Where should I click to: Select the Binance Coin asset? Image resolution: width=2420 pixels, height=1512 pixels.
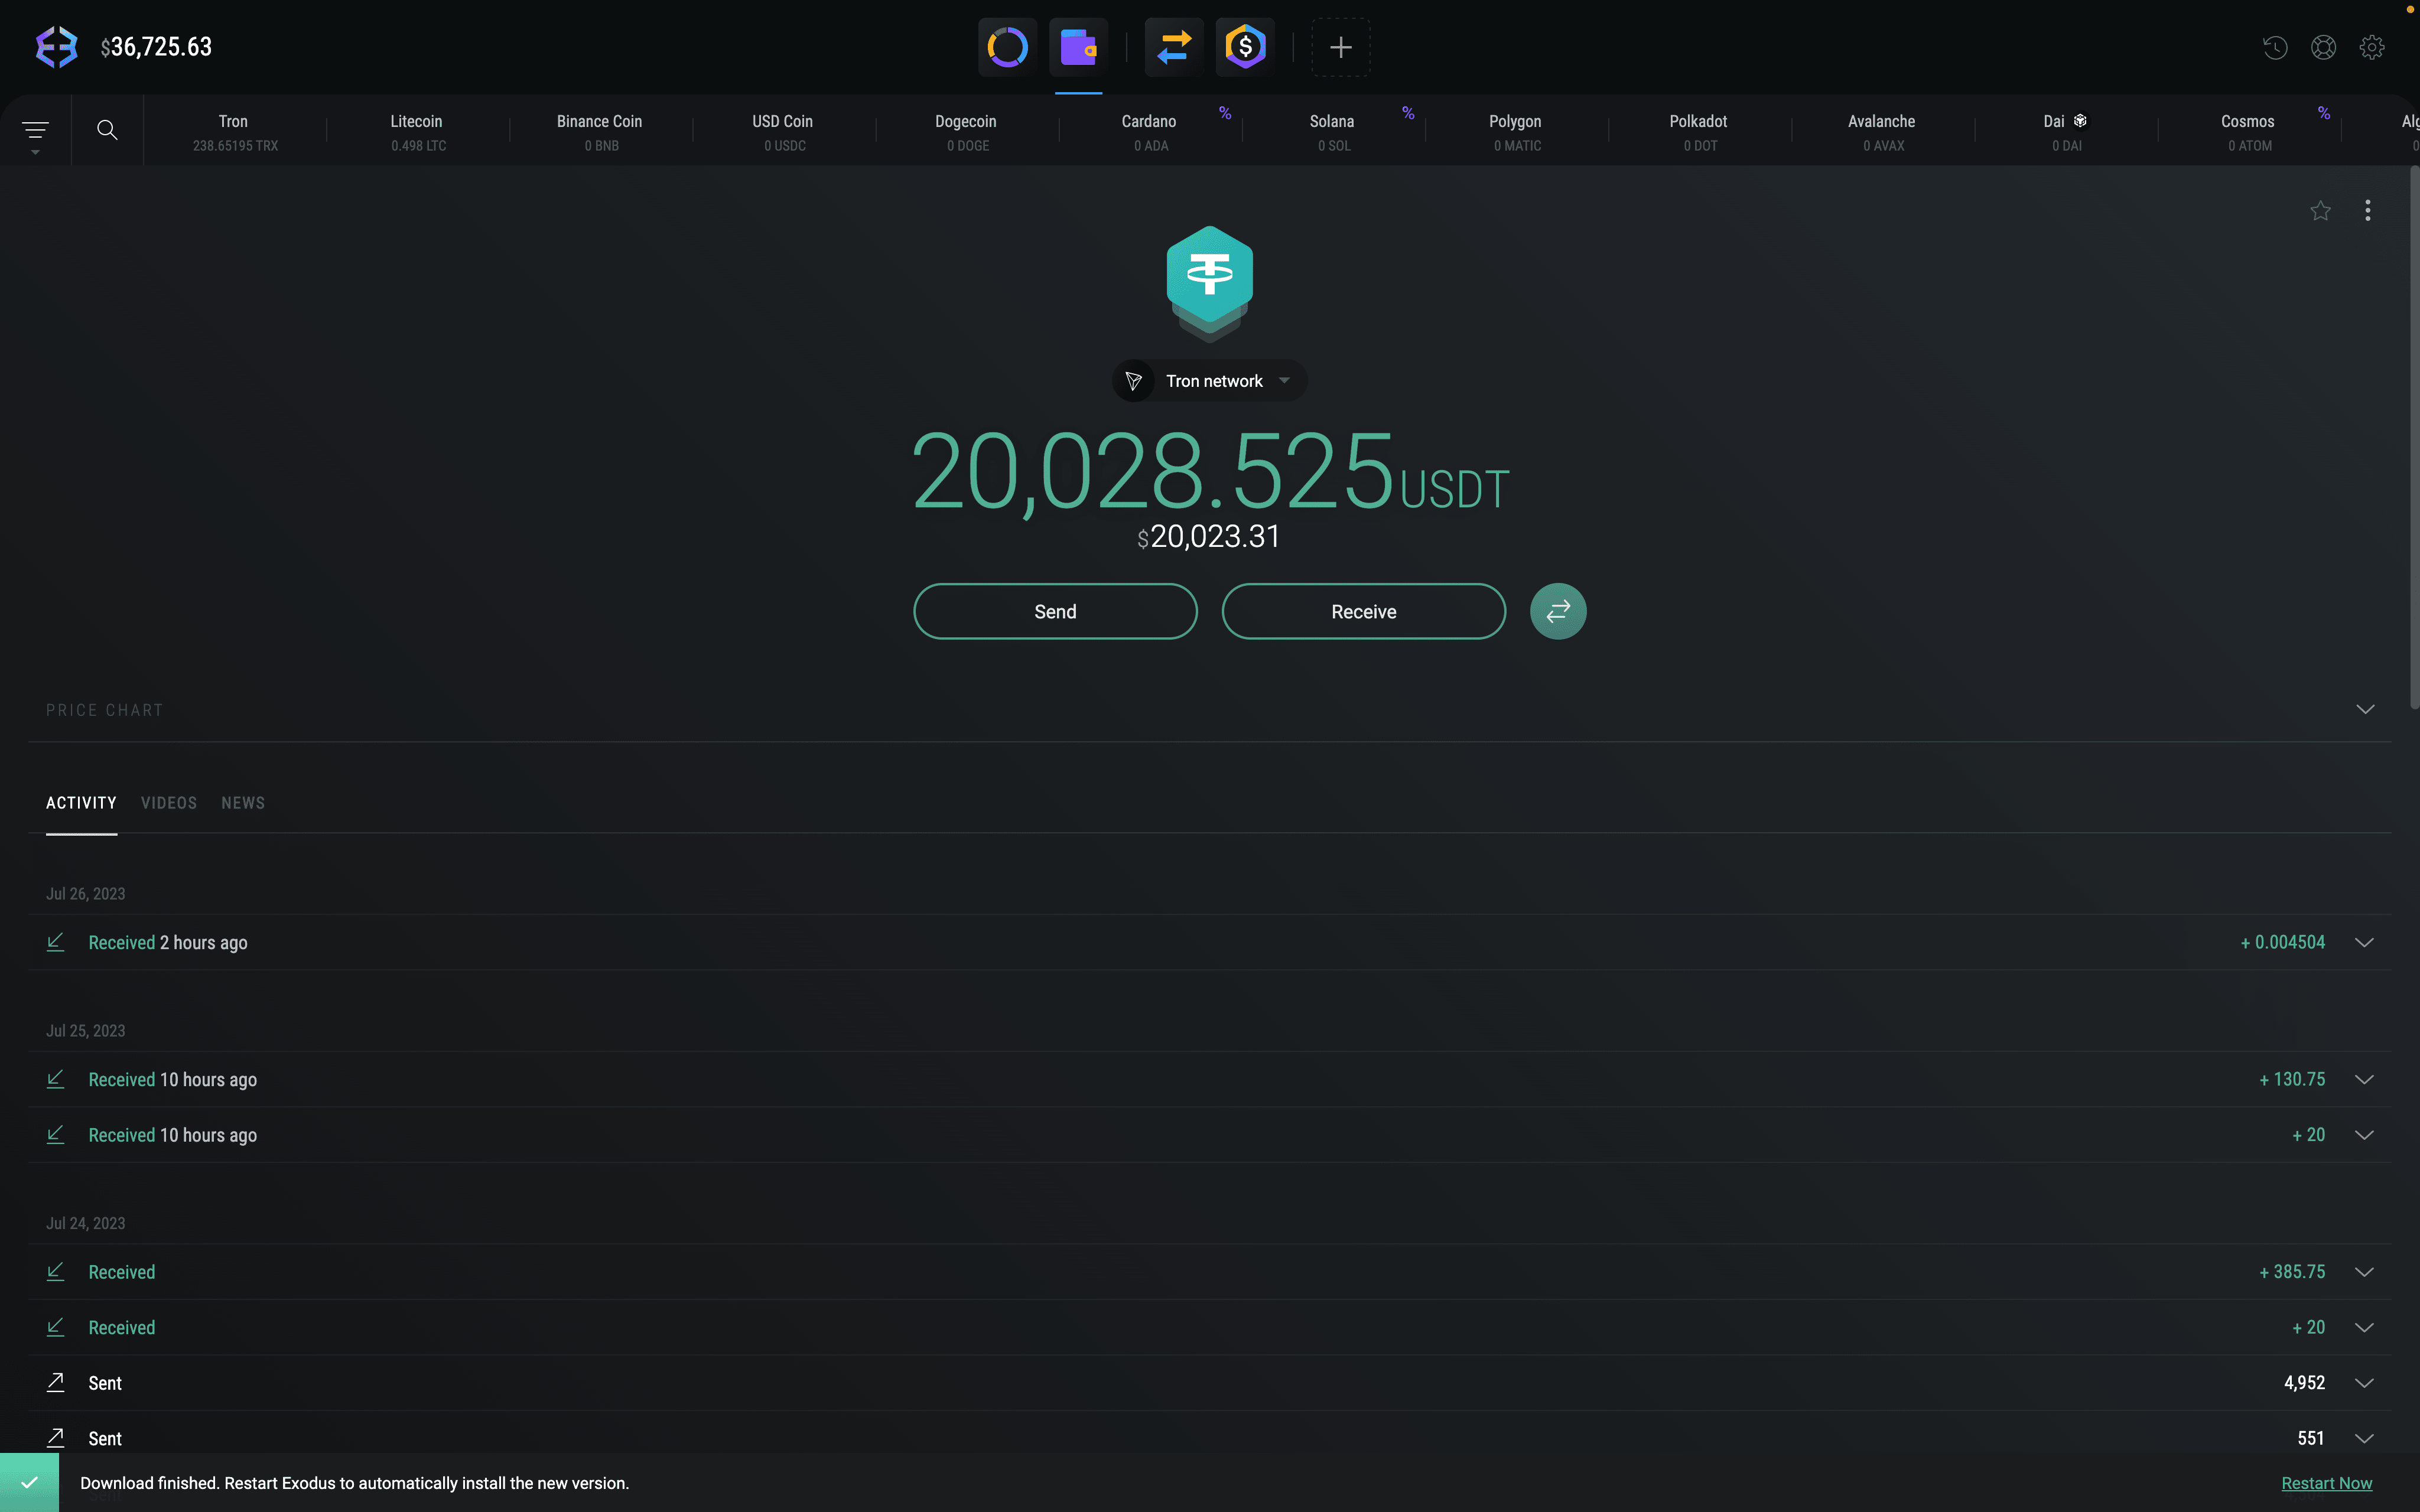pos(601,132)
